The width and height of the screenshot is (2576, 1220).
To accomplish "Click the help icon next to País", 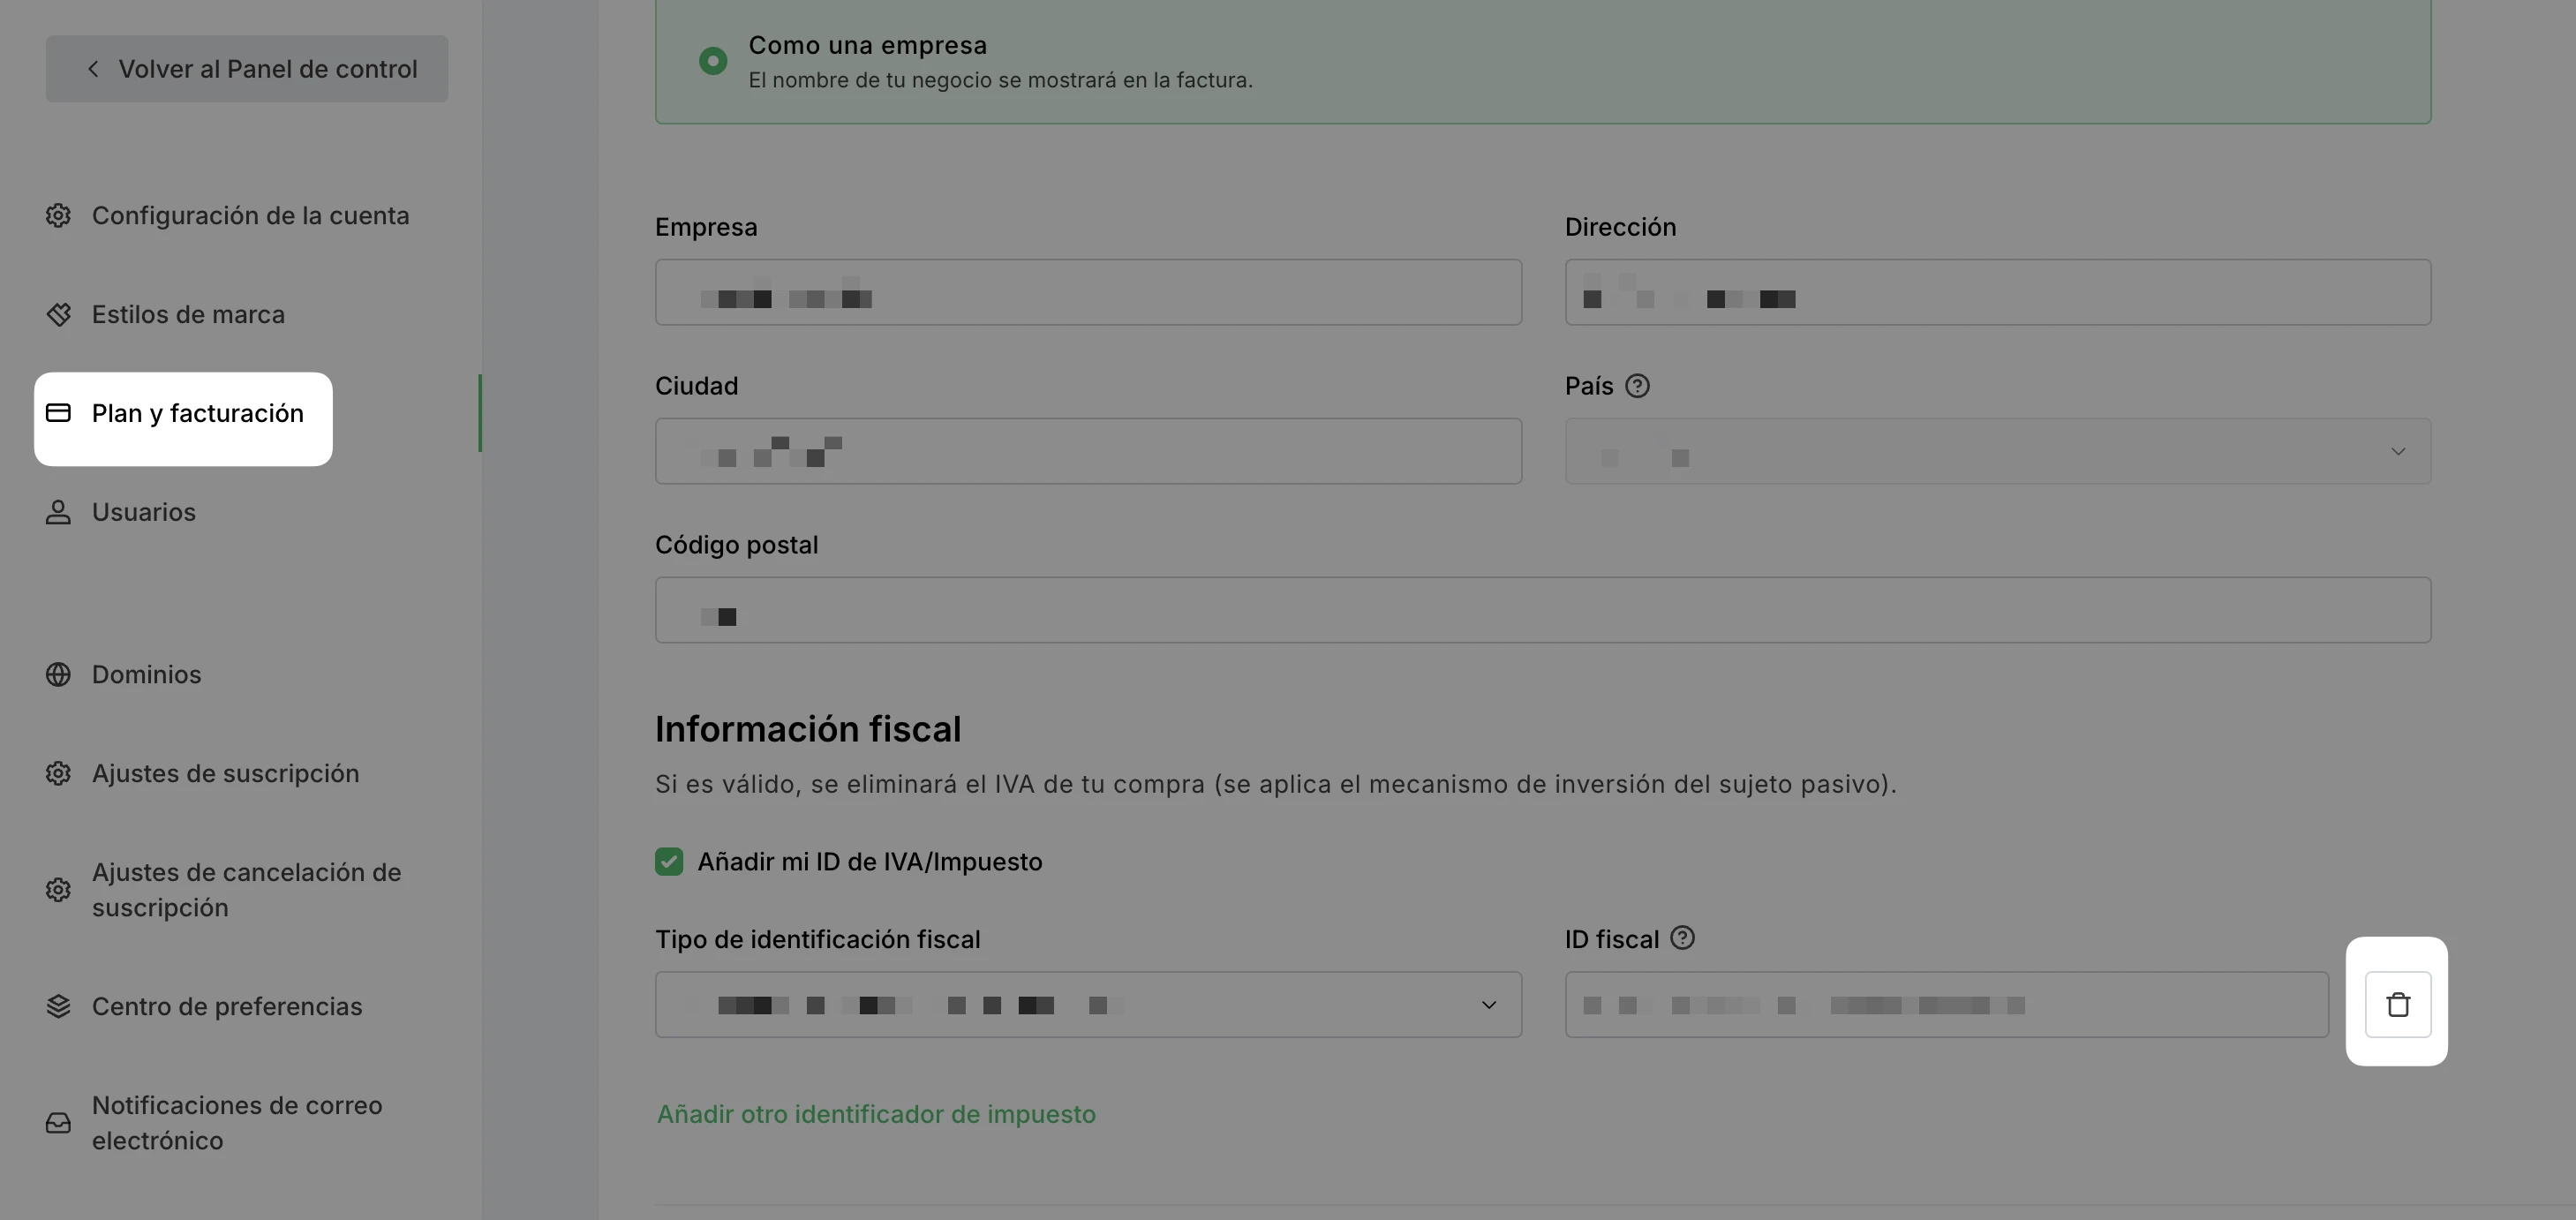I will coord(1637,386).
